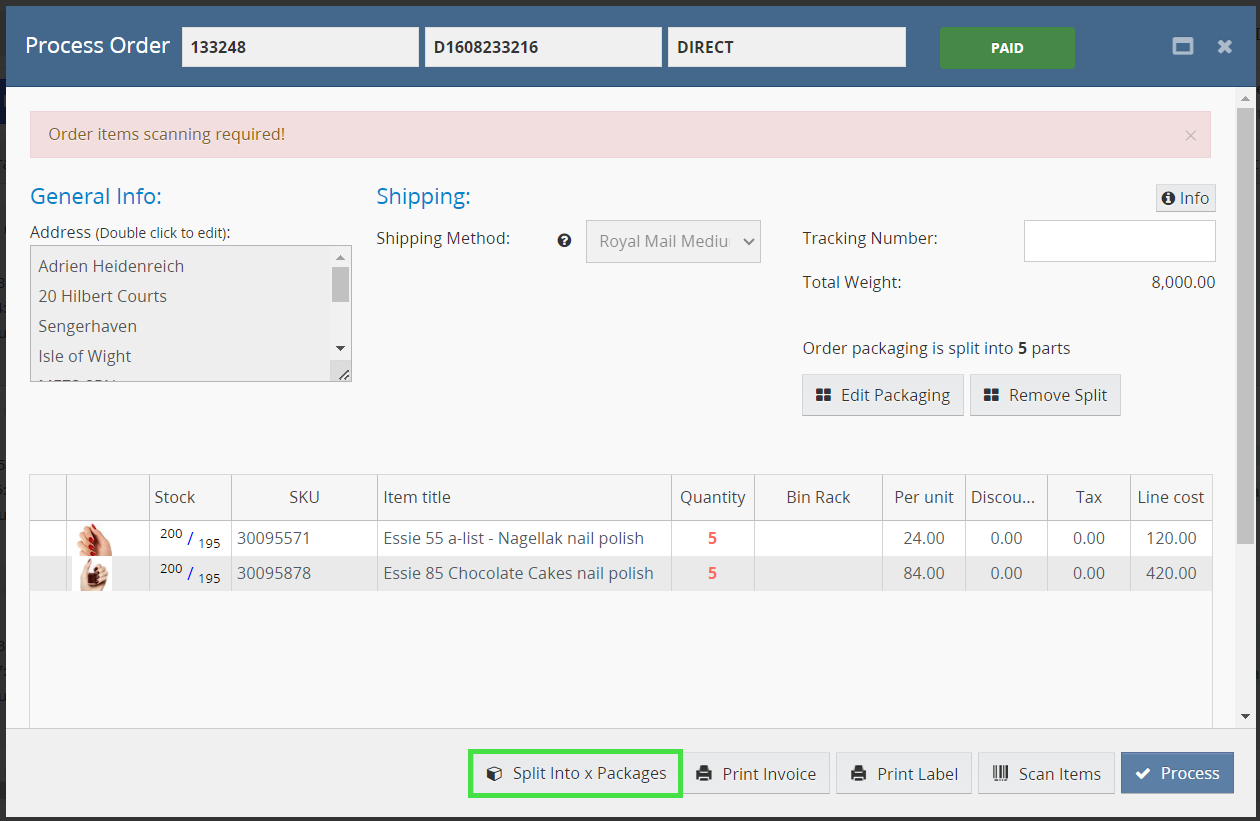Image resolution: width=1260 pixels, height=821 pixels.
Task: Sort by the SKU column header
Action: point(304,497)
